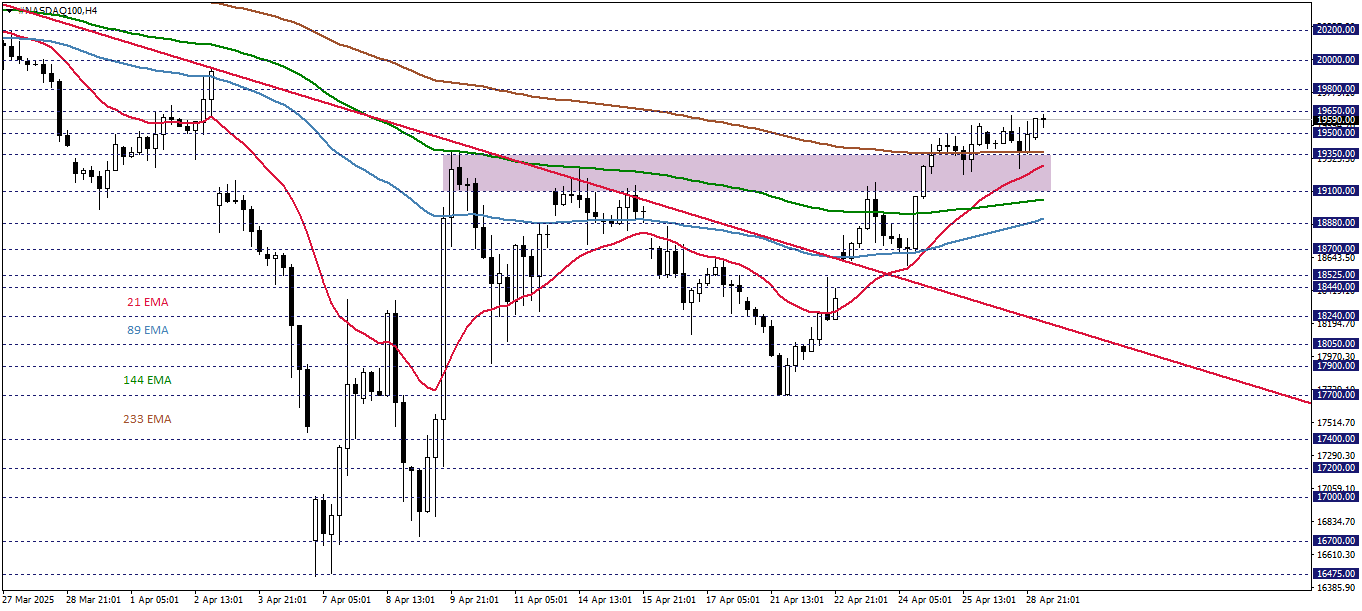Image resolution: width=1362 pixels, height=611 pixels.
Task: Click the 19100.00 price level label
Action: [x=1337, y=191]
